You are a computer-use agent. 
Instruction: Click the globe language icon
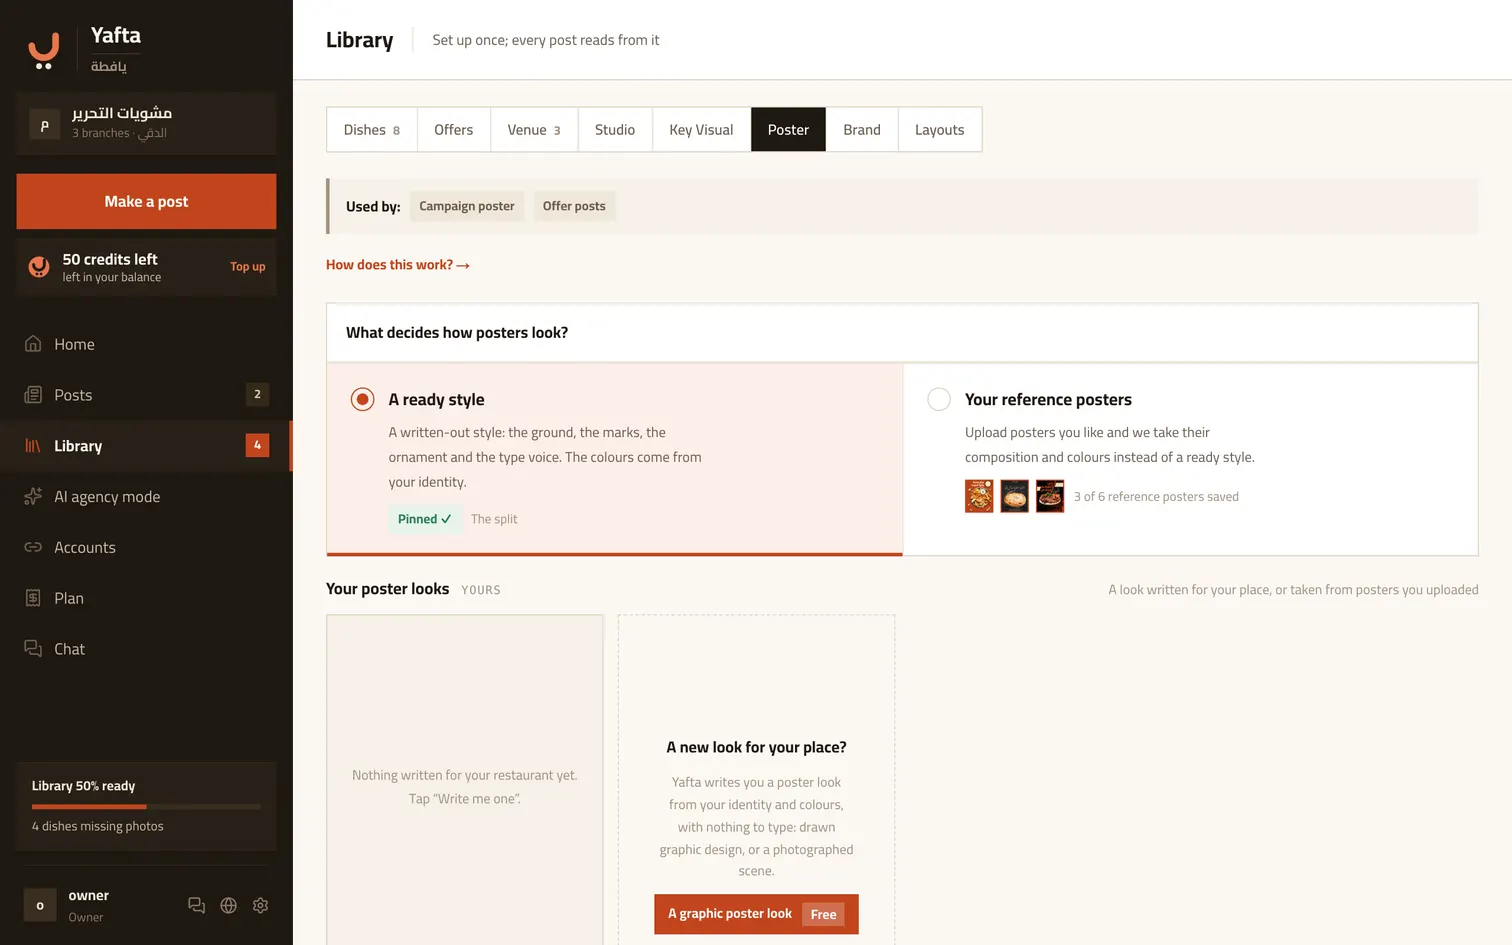[229, 905]
